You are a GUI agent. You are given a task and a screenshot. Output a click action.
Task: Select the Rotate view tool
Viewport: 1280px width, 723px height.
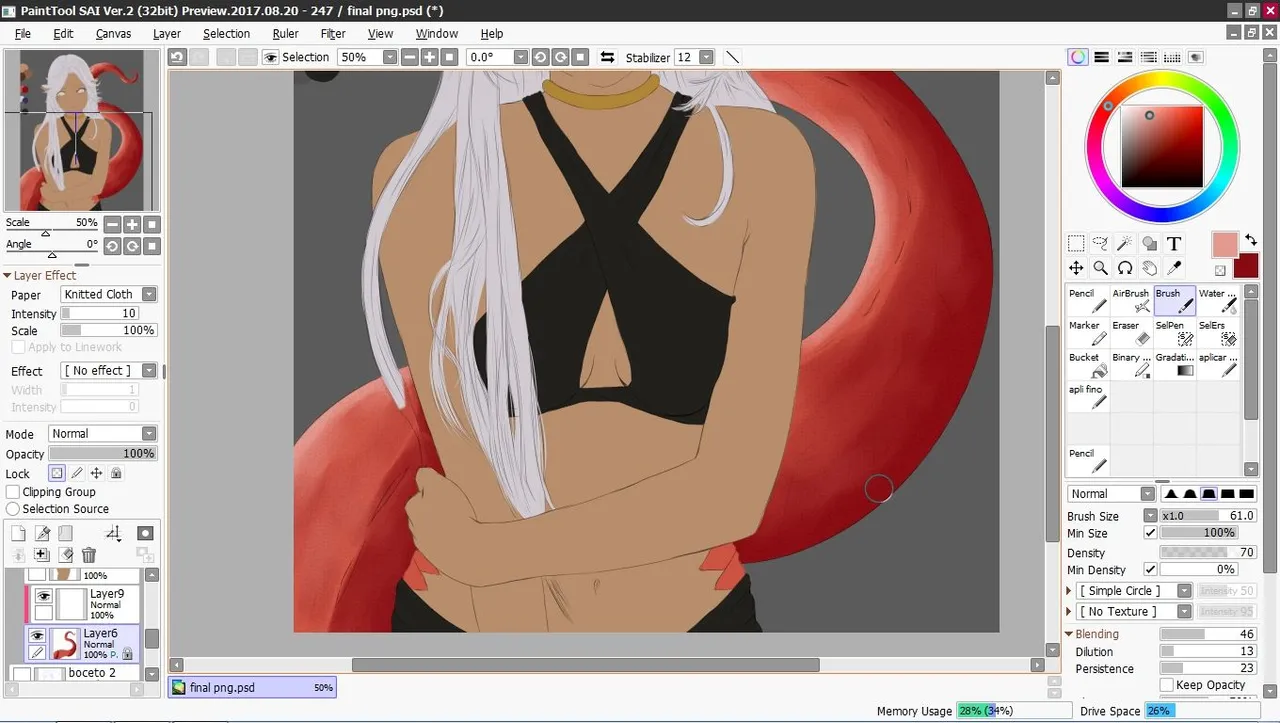[1125, 268]
